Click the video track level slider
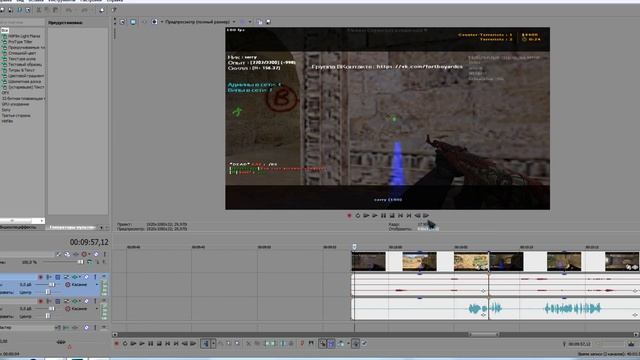 [80, 262]
